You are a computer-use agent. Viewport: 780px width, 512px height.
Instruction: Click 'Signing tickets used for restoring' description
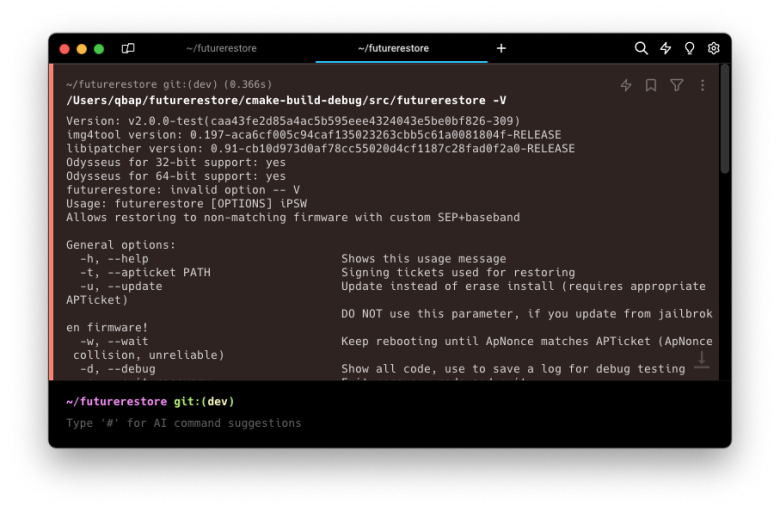tap(458, 273)
